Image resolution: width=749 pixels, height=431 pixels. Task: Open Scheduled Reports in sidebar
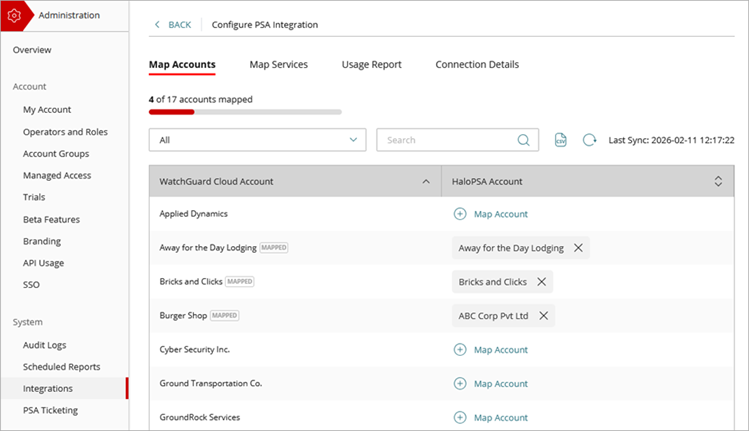point(61,366)
